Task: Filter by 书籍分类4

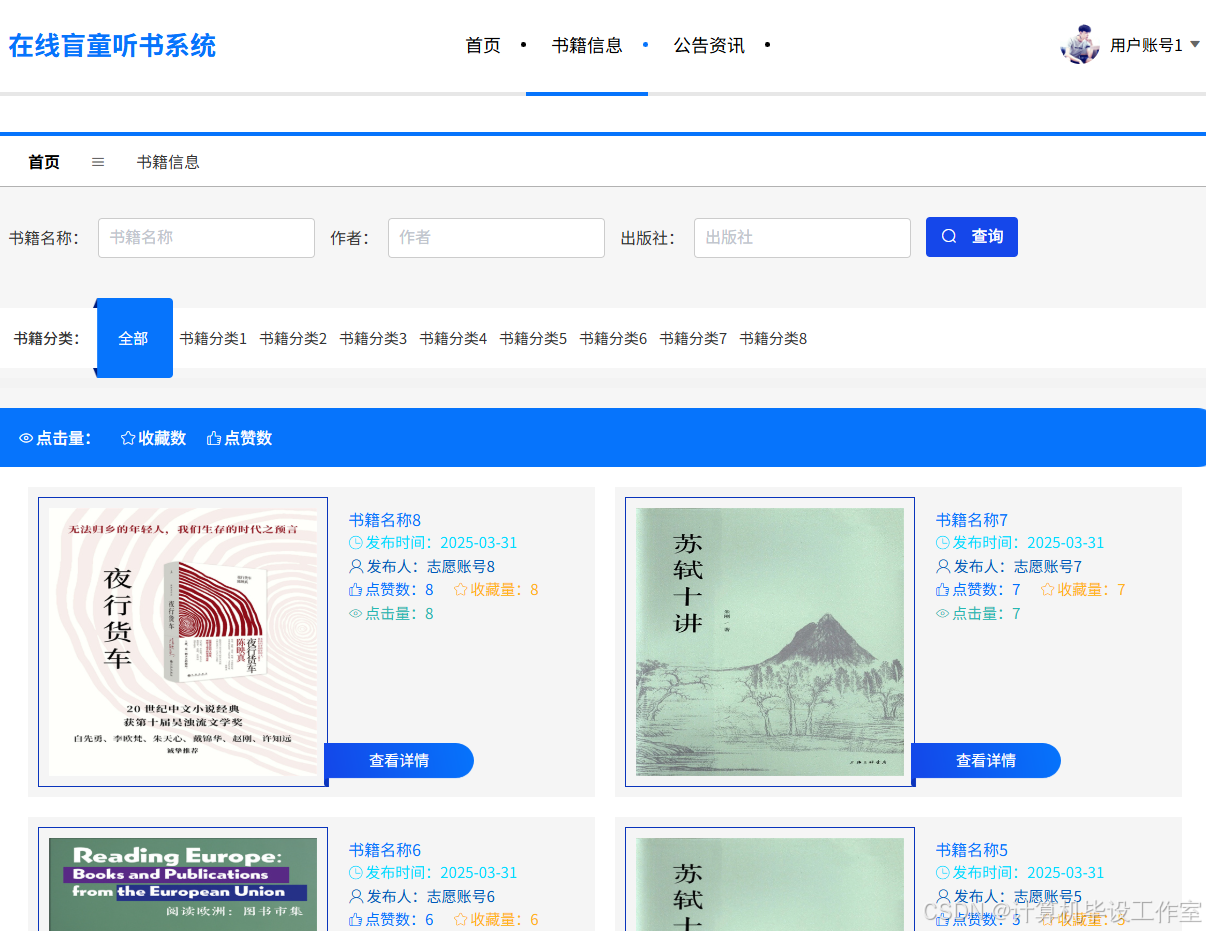Action: coord(453,339)
